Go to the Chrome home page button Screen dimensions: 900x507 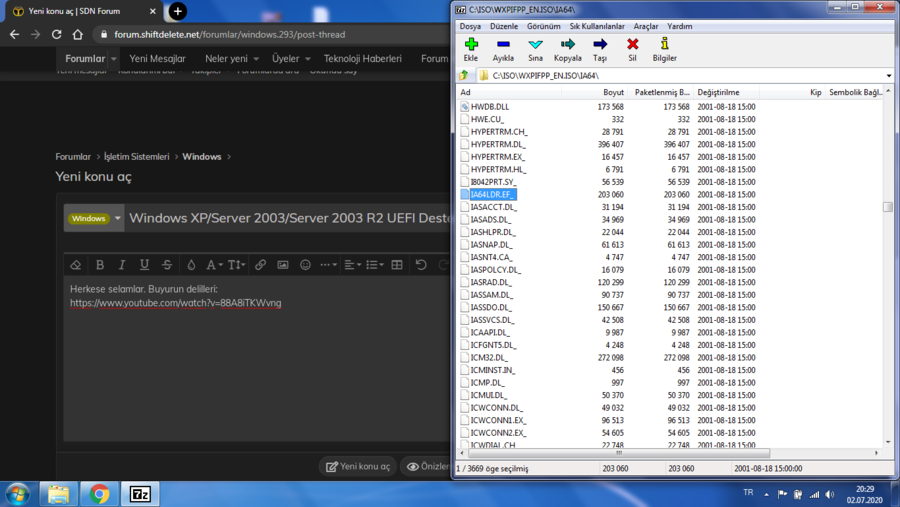click(x=77, y=34)
